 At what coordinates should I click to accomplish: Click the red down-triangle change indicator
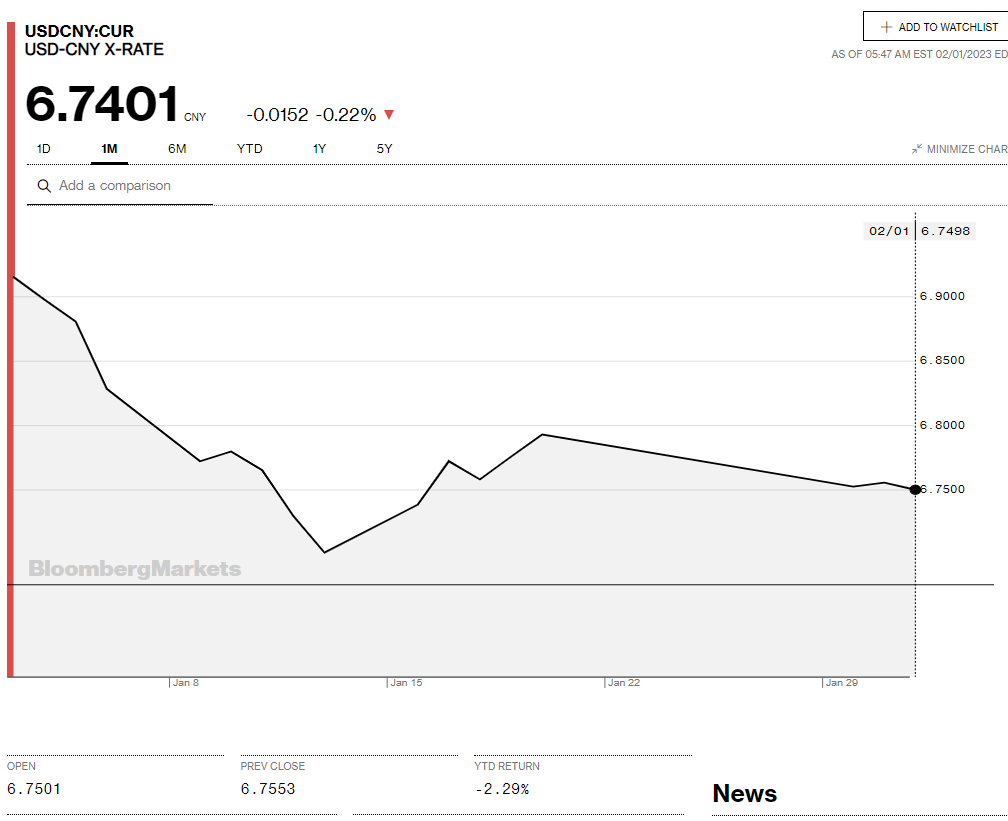tap(389, 115)
